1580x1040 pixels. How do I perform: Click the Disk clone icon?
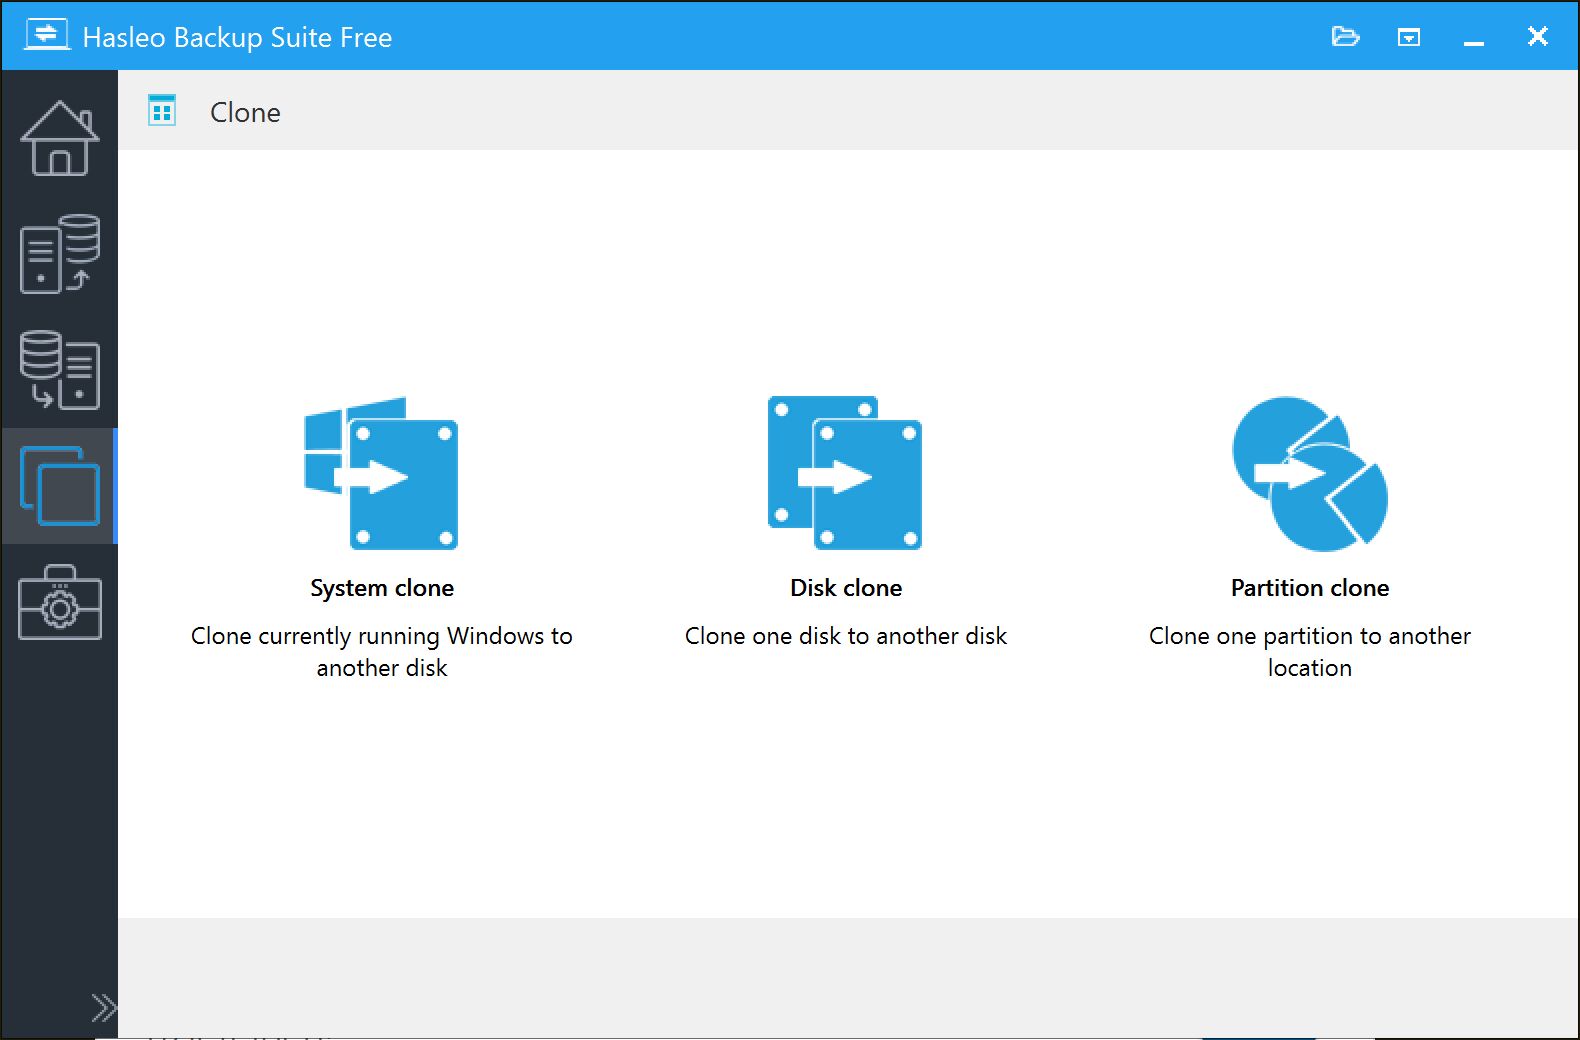tap(845, 473)
